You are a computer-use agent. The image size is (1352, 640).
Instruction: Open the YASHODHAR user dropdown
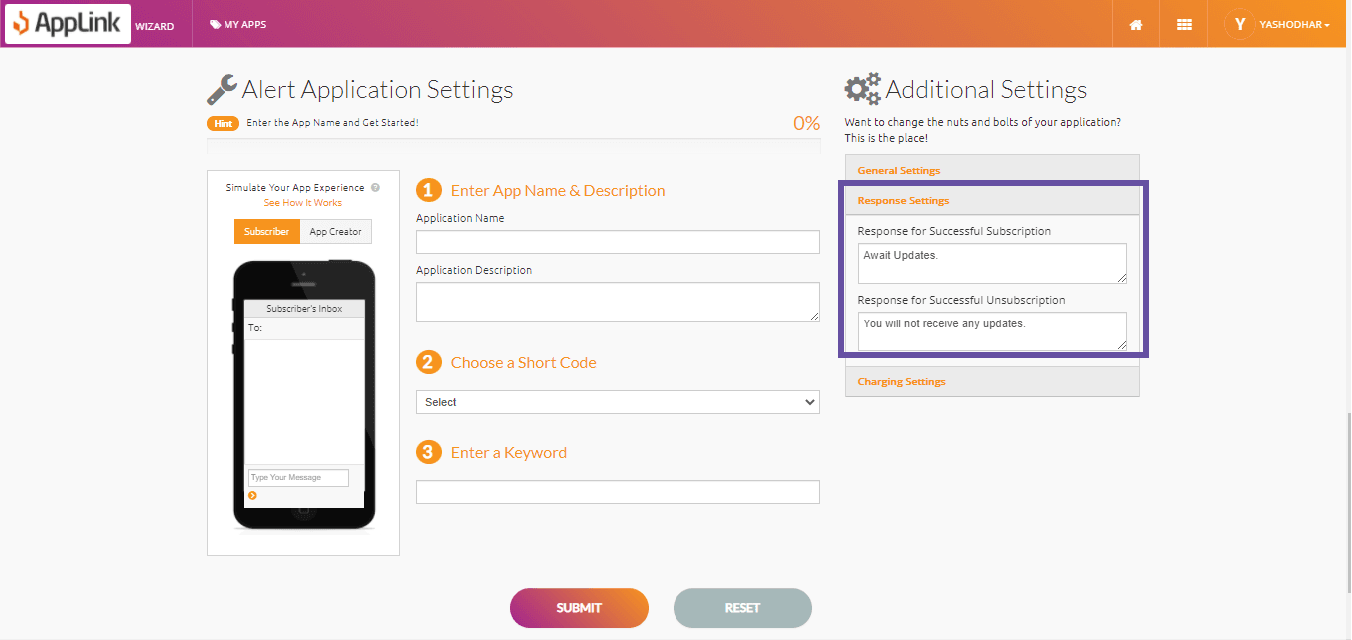[x=1296, y=25]
